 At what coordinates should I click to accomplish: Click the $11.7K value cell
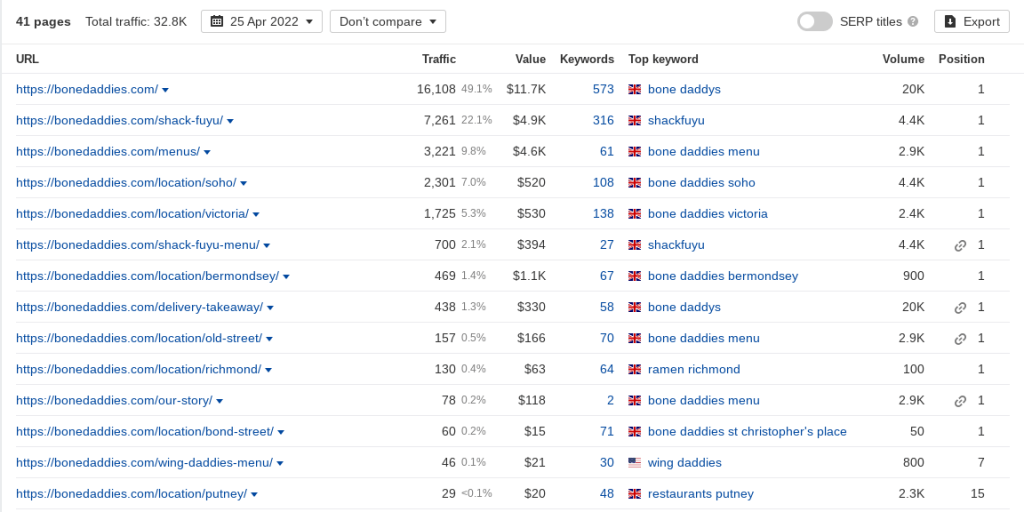526,89
